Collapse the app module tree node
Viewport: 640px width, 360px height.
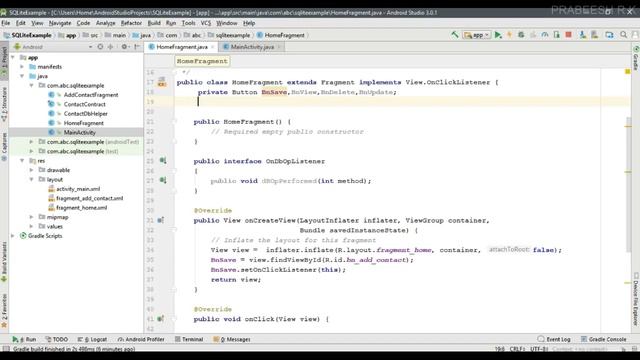click(x=13, y=58)
